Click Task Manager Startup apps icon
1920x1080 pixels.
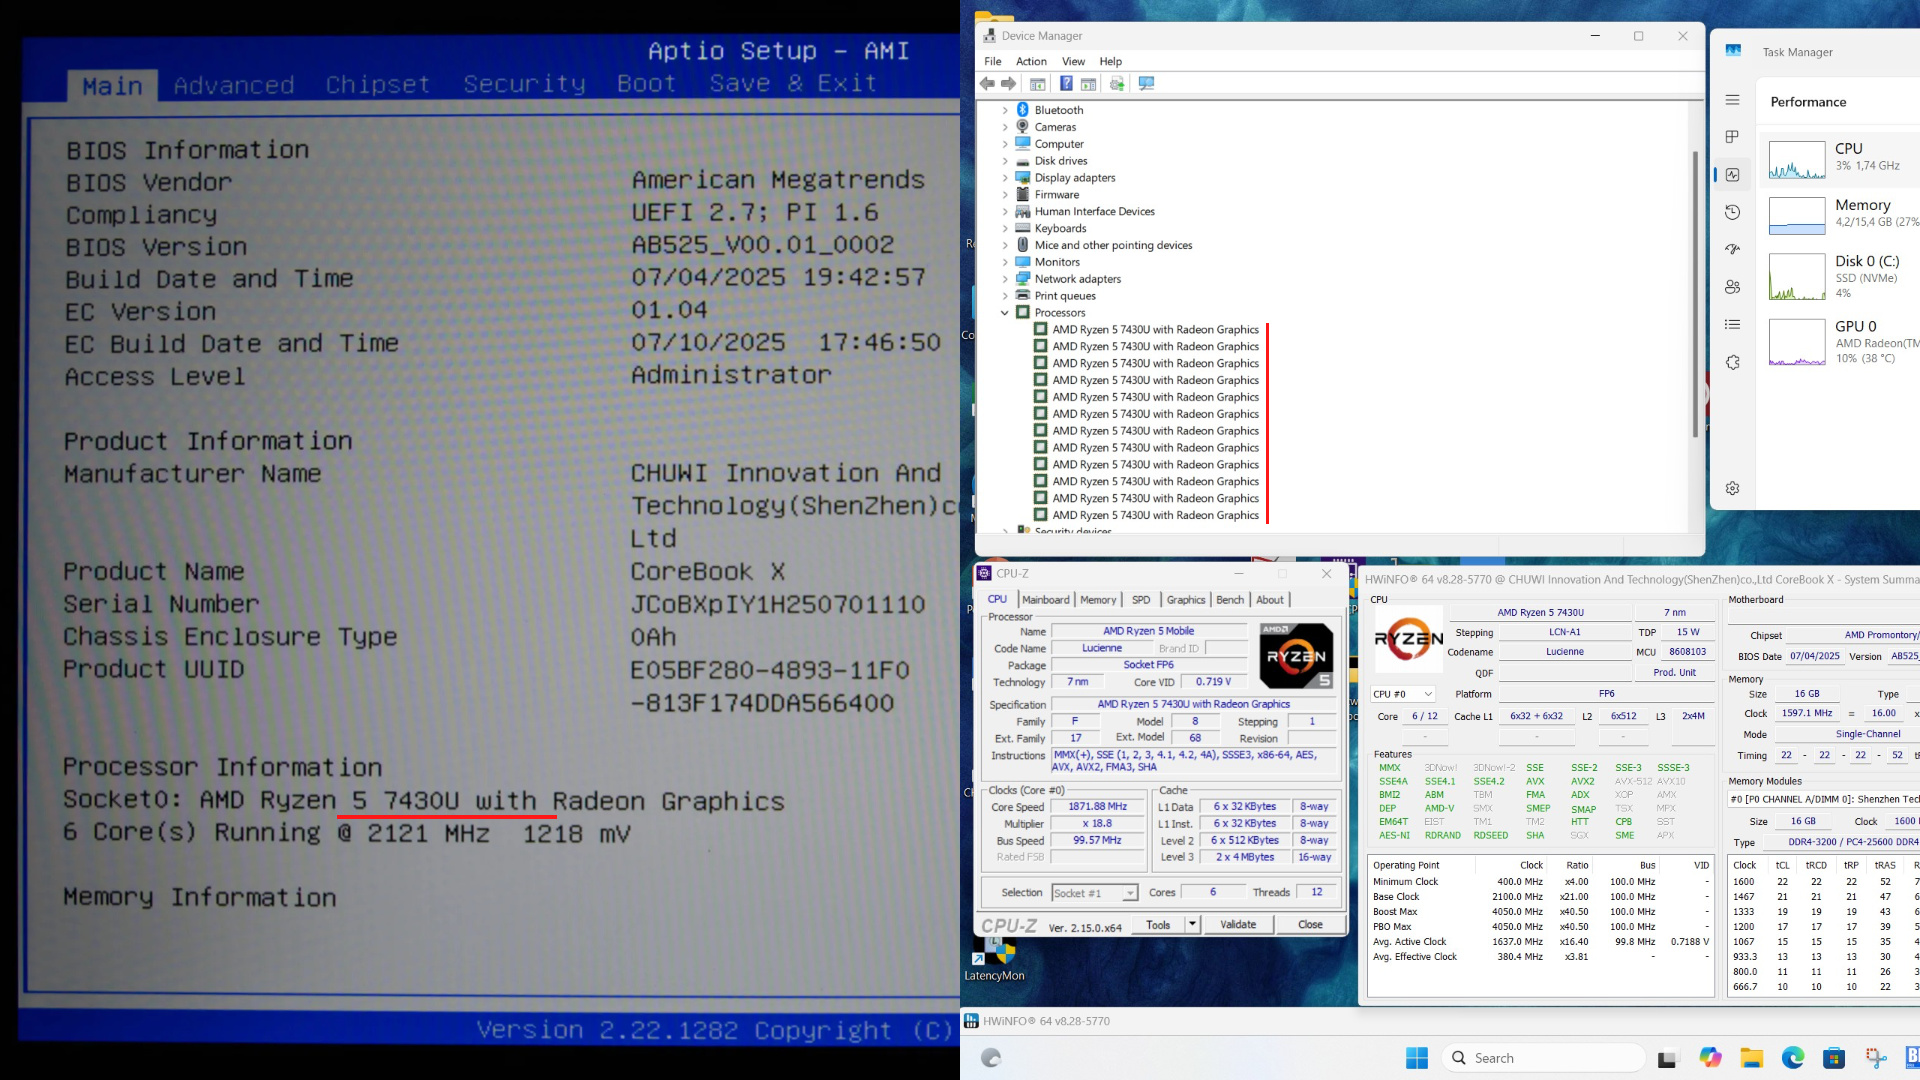coord(1732,249)
